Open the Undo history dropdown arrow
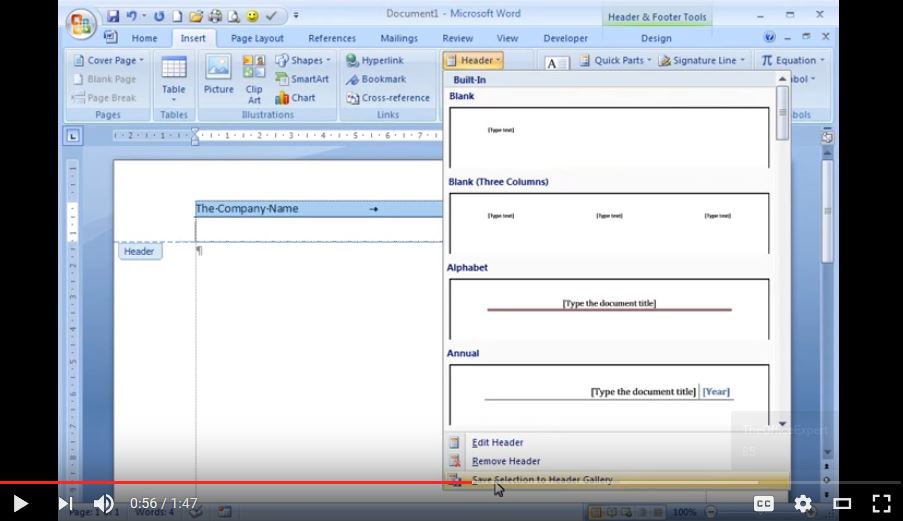Screen dimensions: 903x521 [x=144, y=16]
